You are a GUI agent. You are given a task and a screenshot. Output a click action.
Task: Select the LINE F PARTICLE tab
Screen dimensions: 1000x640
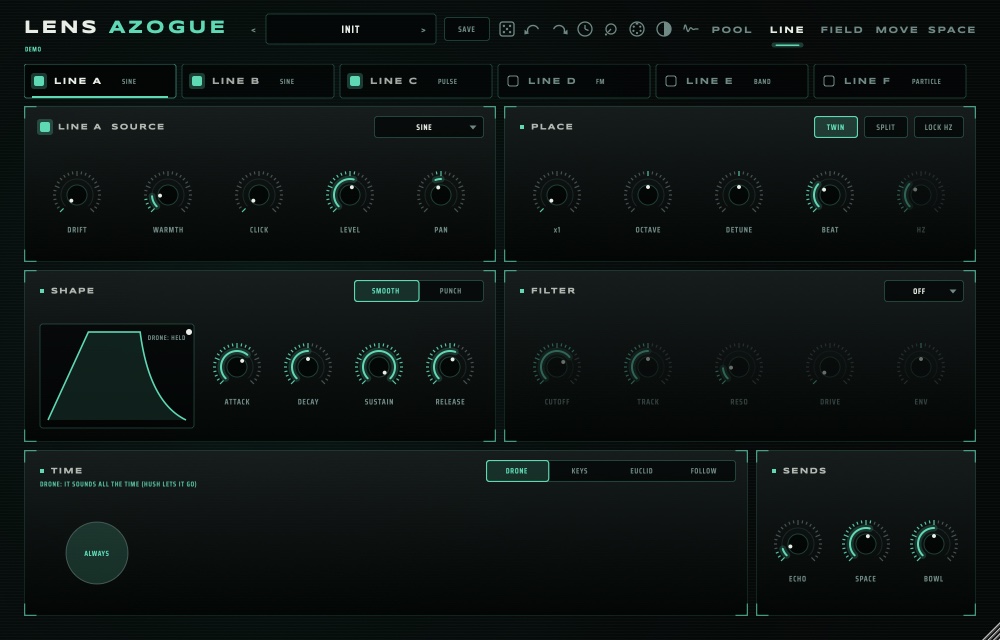coord(890,81)
